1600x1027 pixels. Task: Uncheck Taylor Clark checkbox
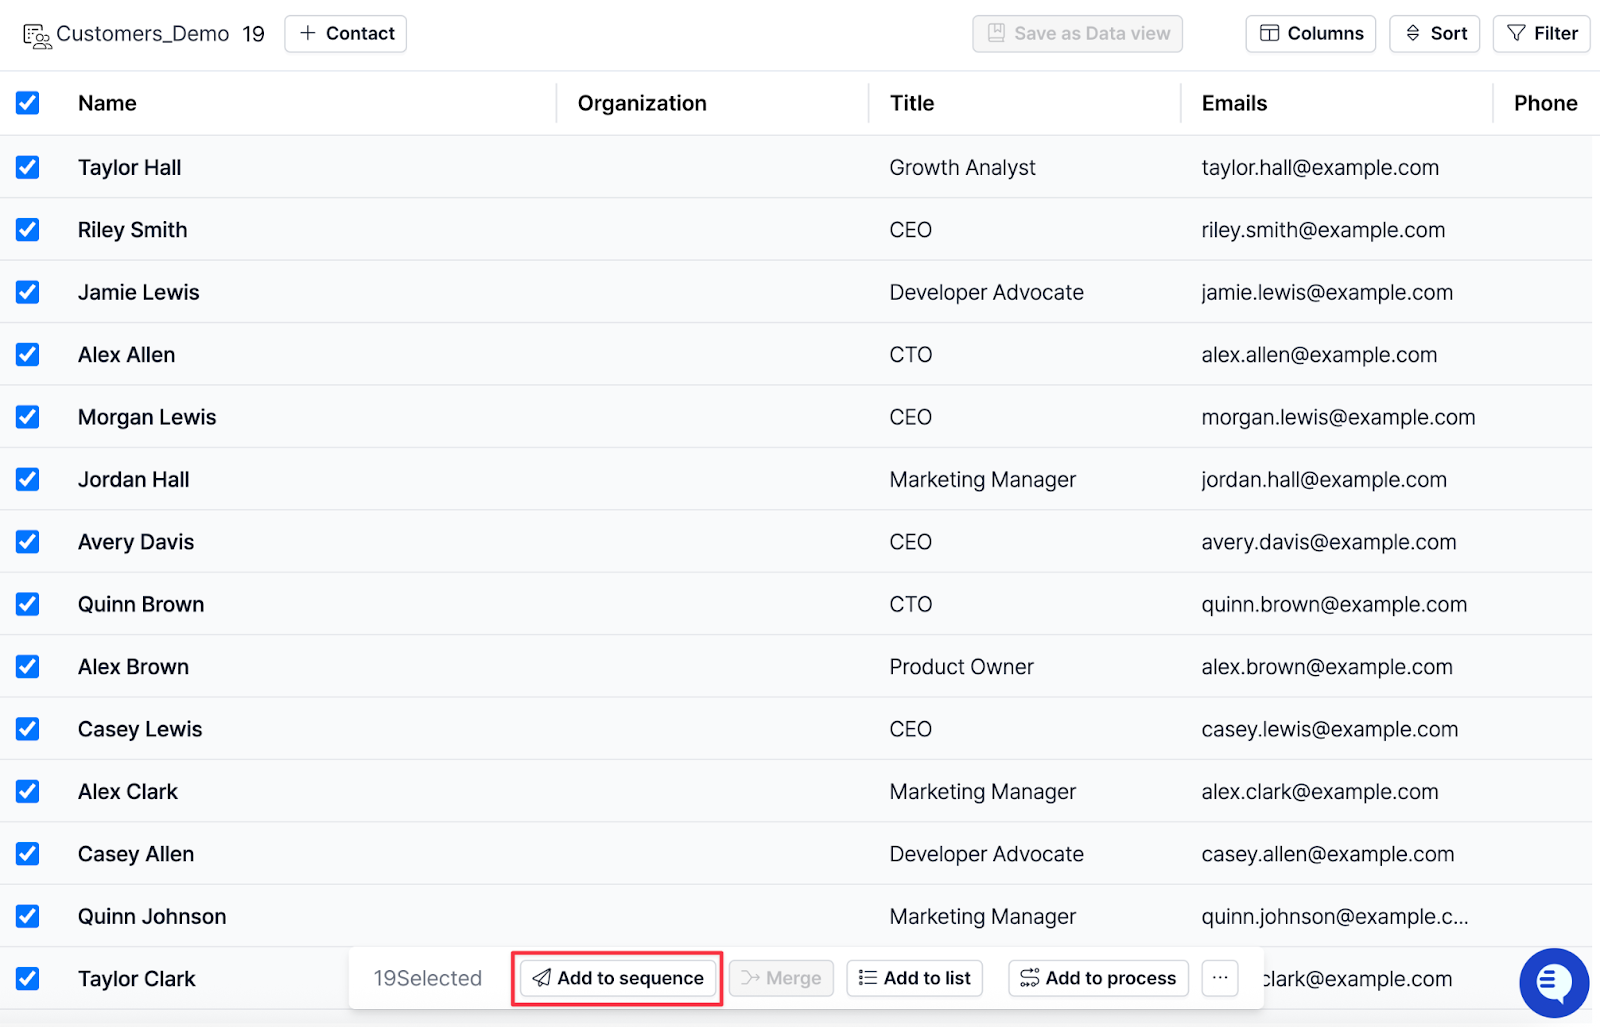coord(28,979)
